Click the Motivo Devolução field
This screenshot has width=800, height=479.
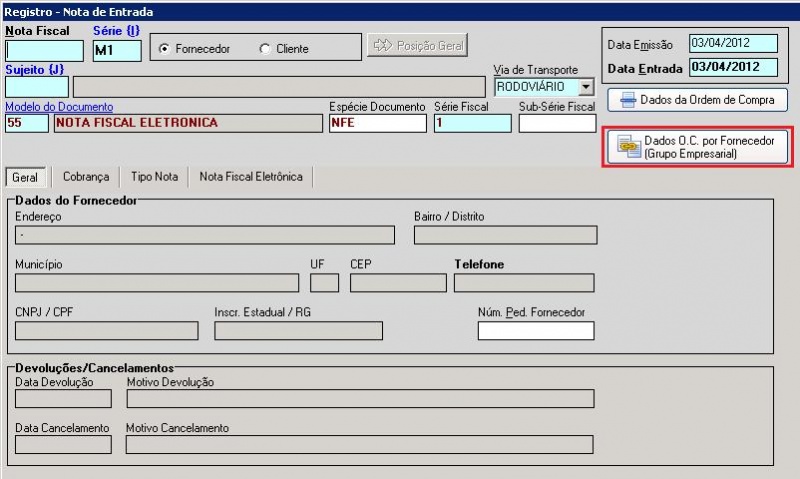360,398
